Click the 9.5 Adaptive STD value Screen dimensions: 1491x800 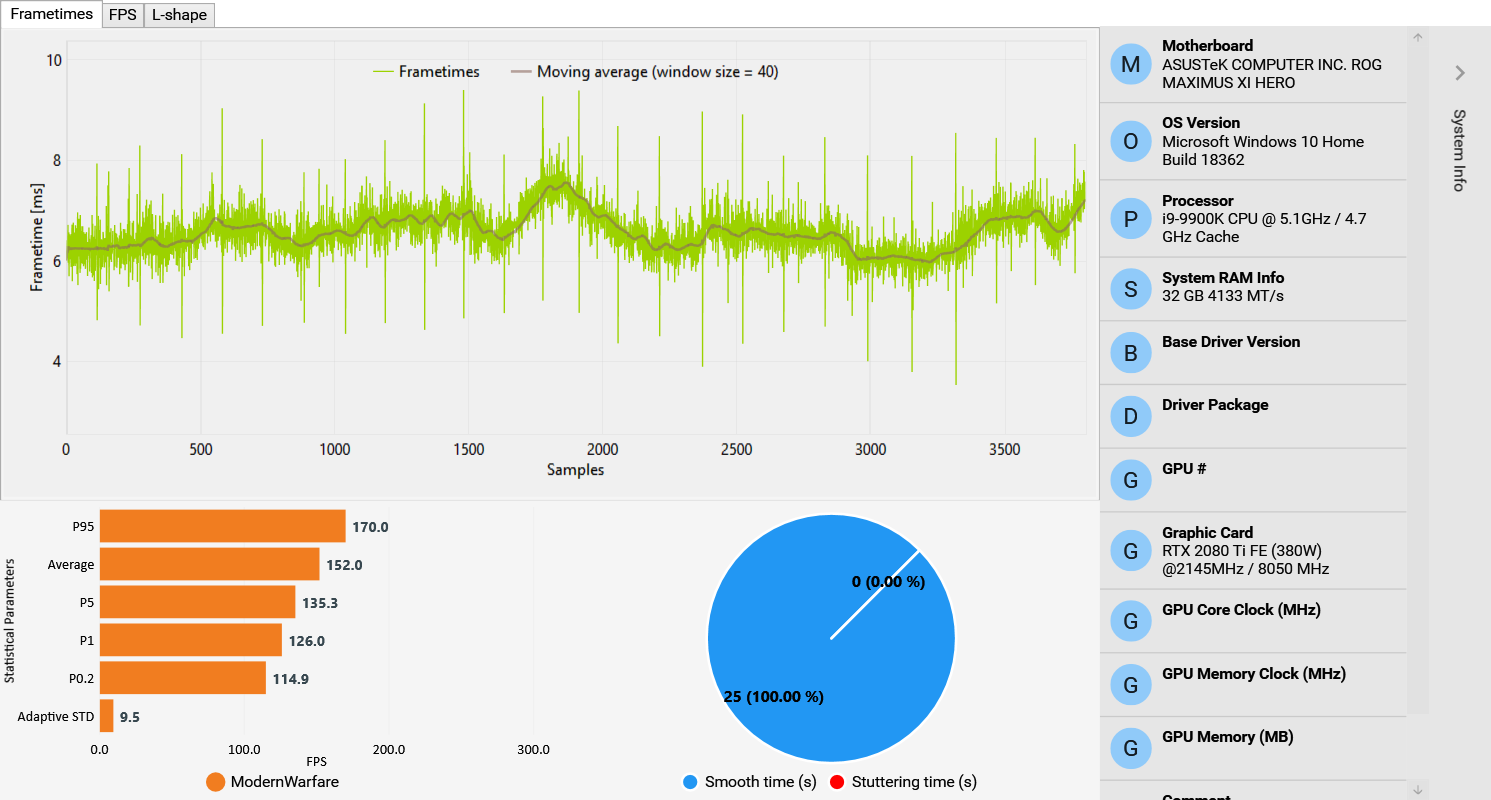tap(129, 717)
